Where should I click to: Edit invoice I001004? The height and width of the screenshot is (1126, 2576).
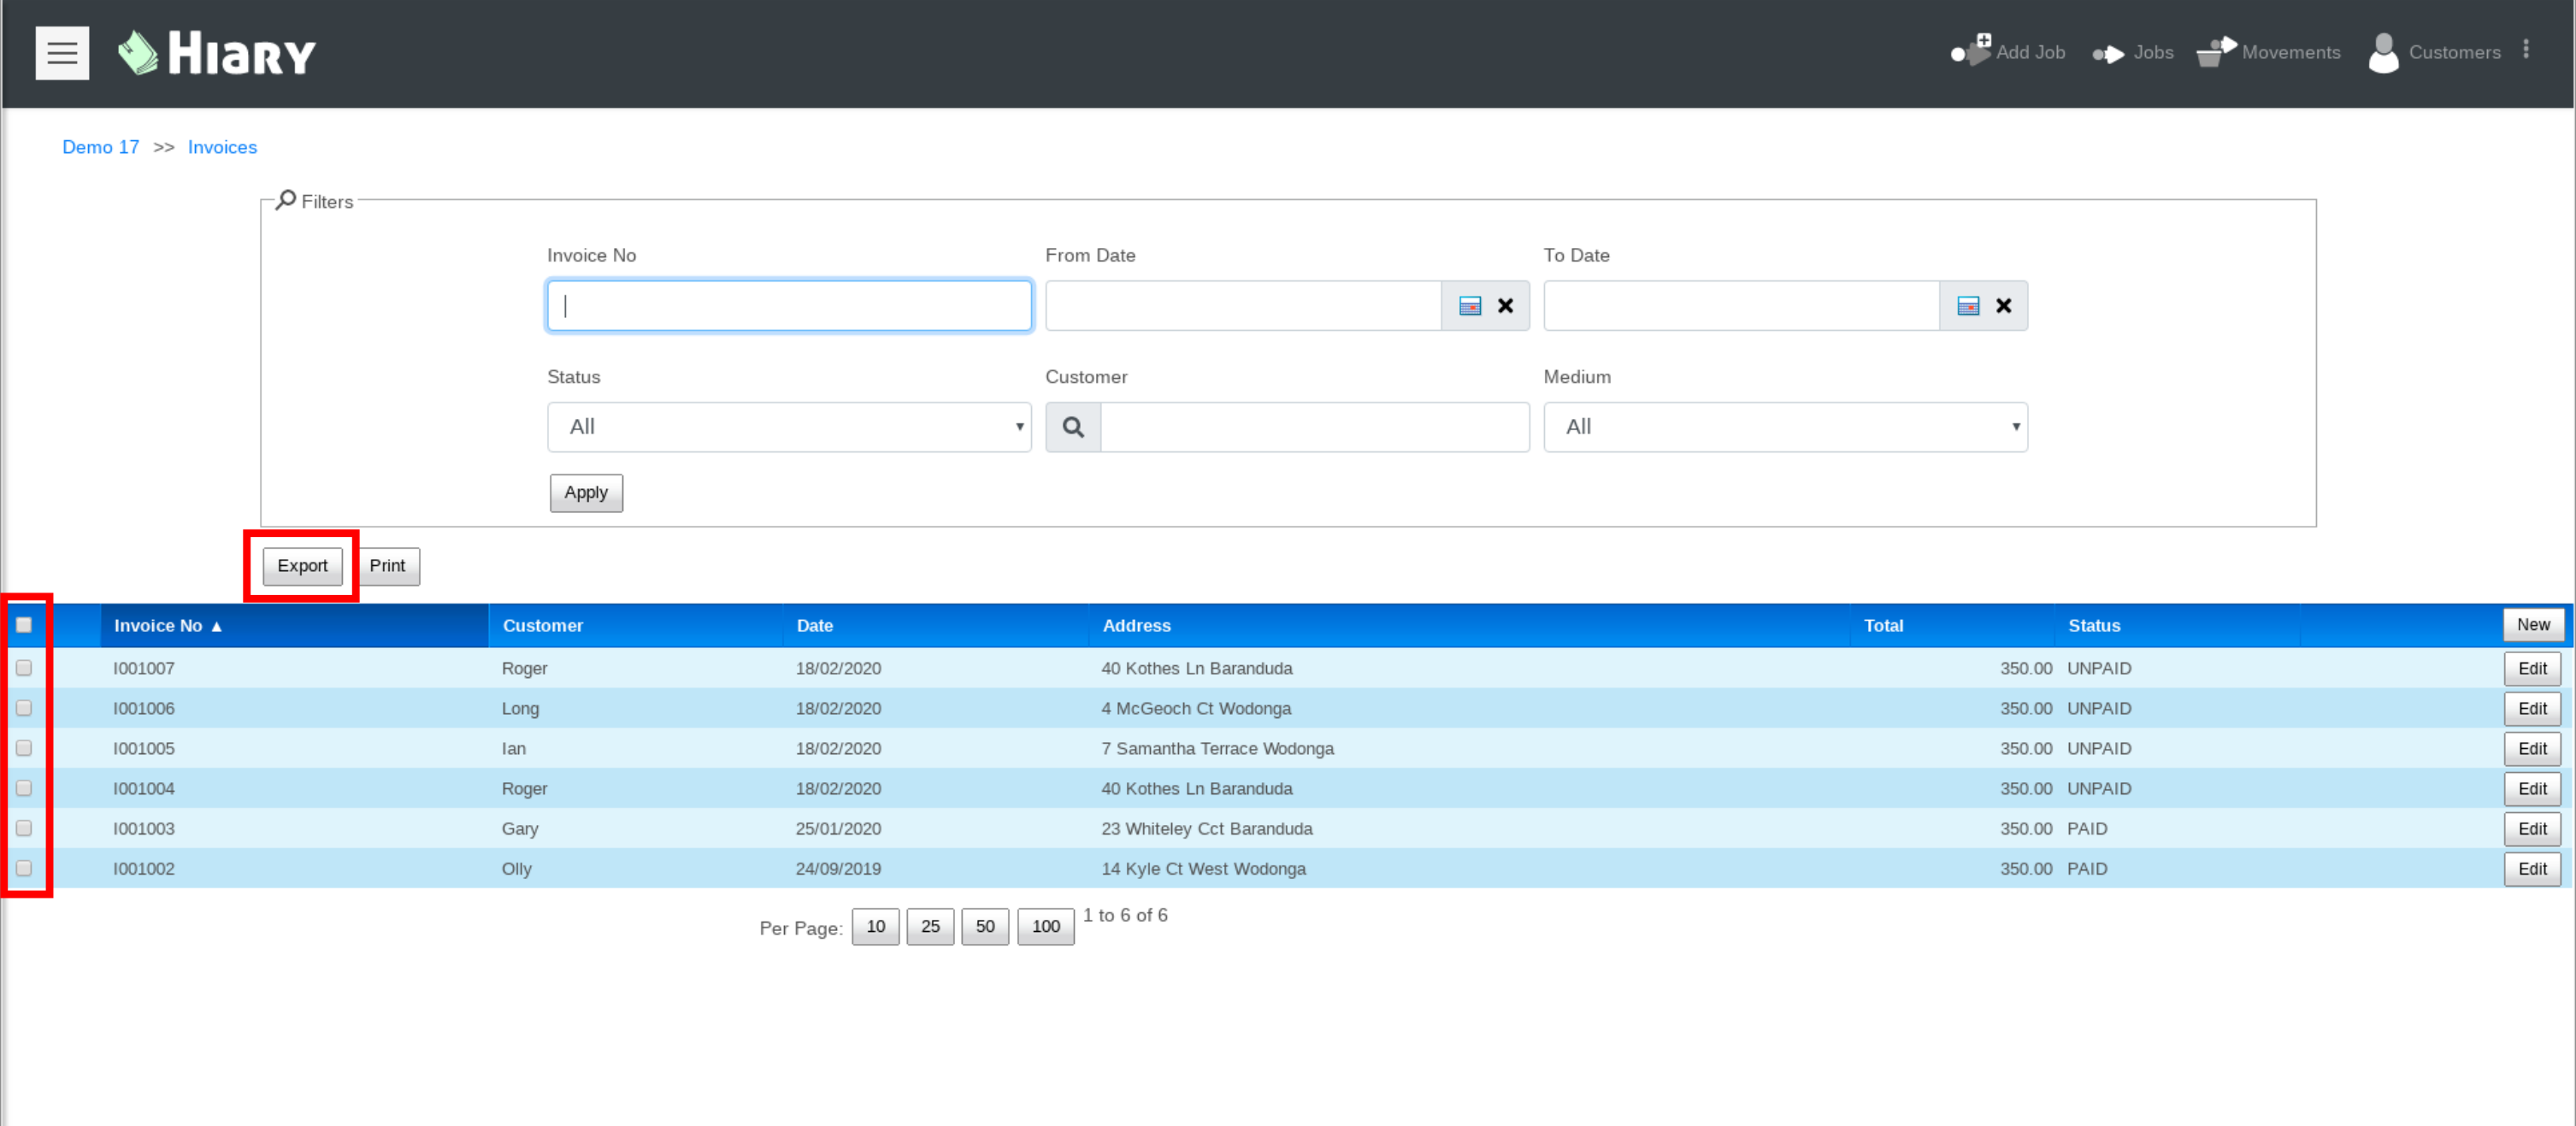click(x=2531, y=789)
